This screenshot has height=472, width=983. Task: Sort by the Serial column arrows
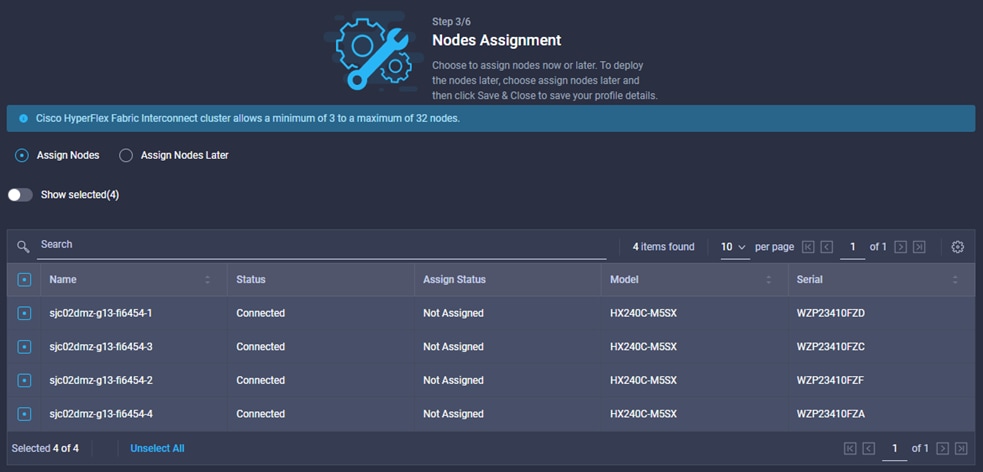pos(955,280)
